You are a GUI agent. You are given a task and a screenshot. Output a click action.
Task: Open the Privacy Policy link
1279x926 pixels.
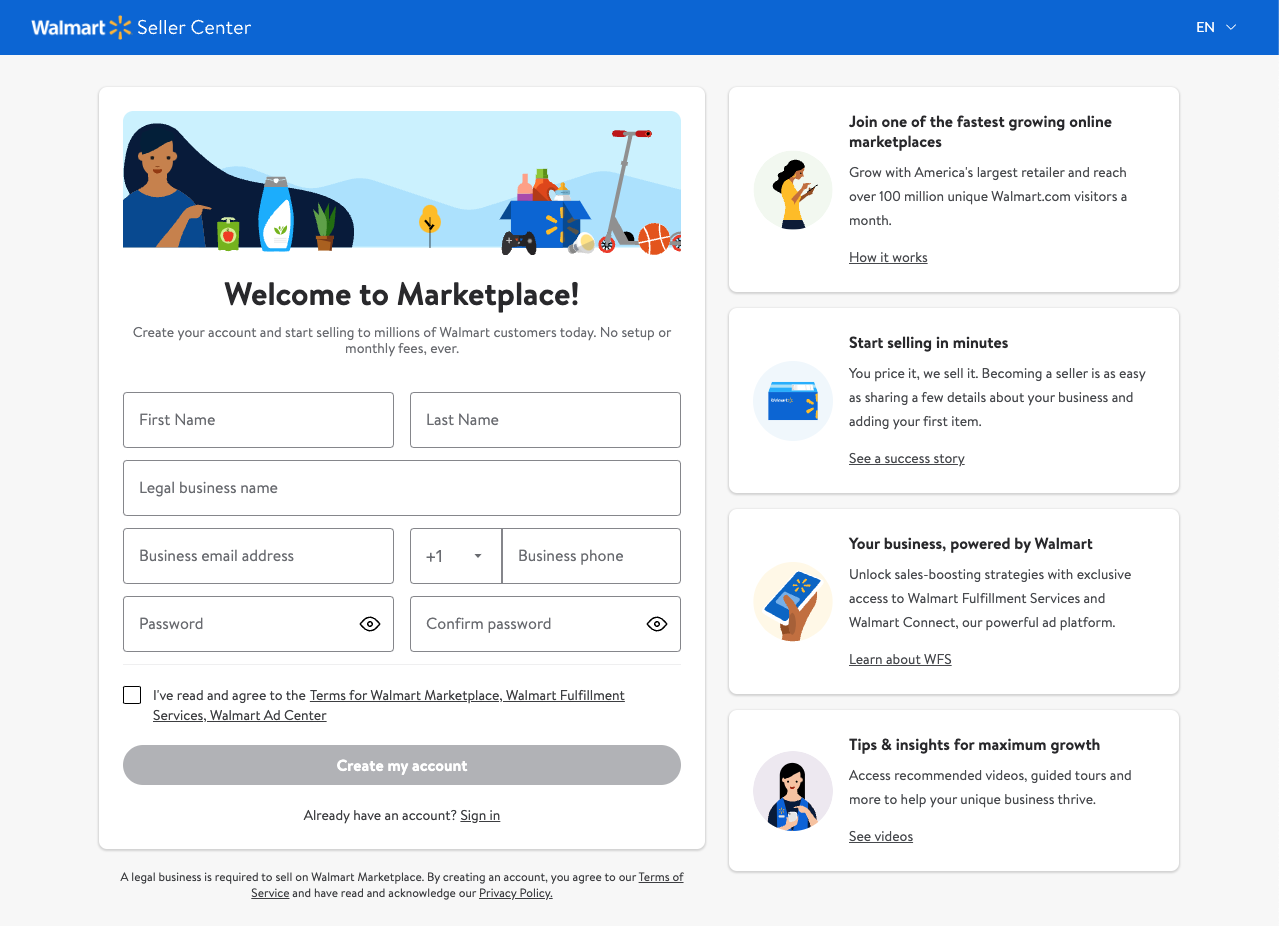point(515,893)
